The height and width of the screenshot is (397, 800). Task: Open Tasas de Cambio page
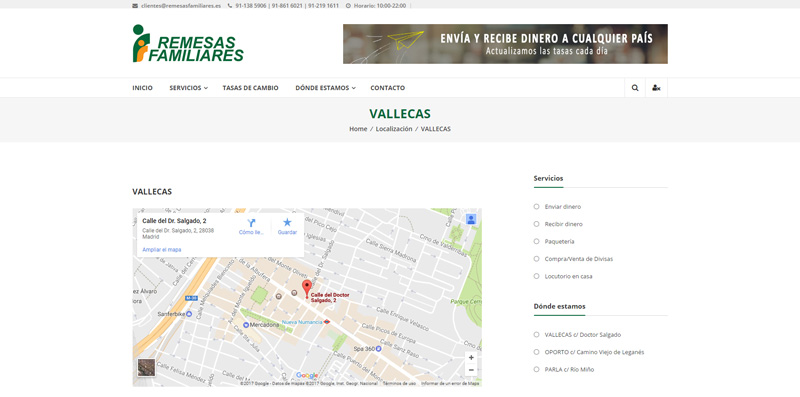(x=251, y=88)
